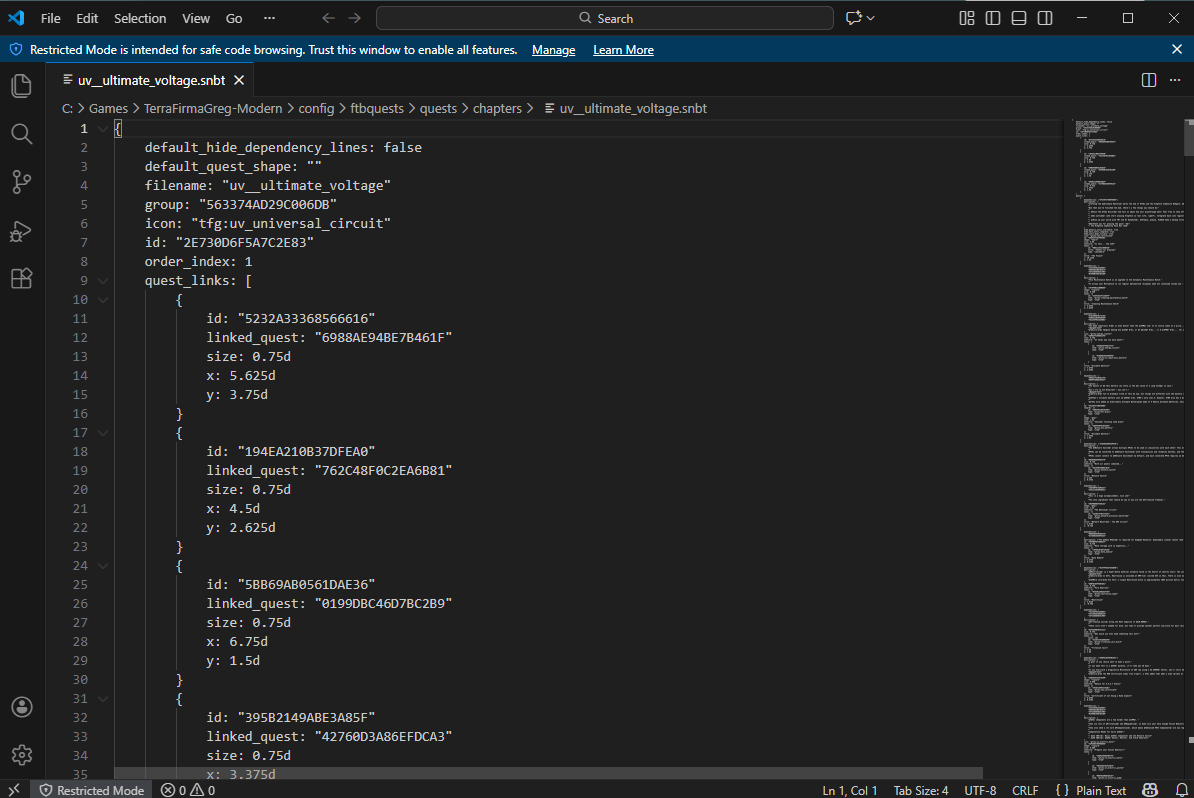Open the Accounts menu icon

(21, 707)
